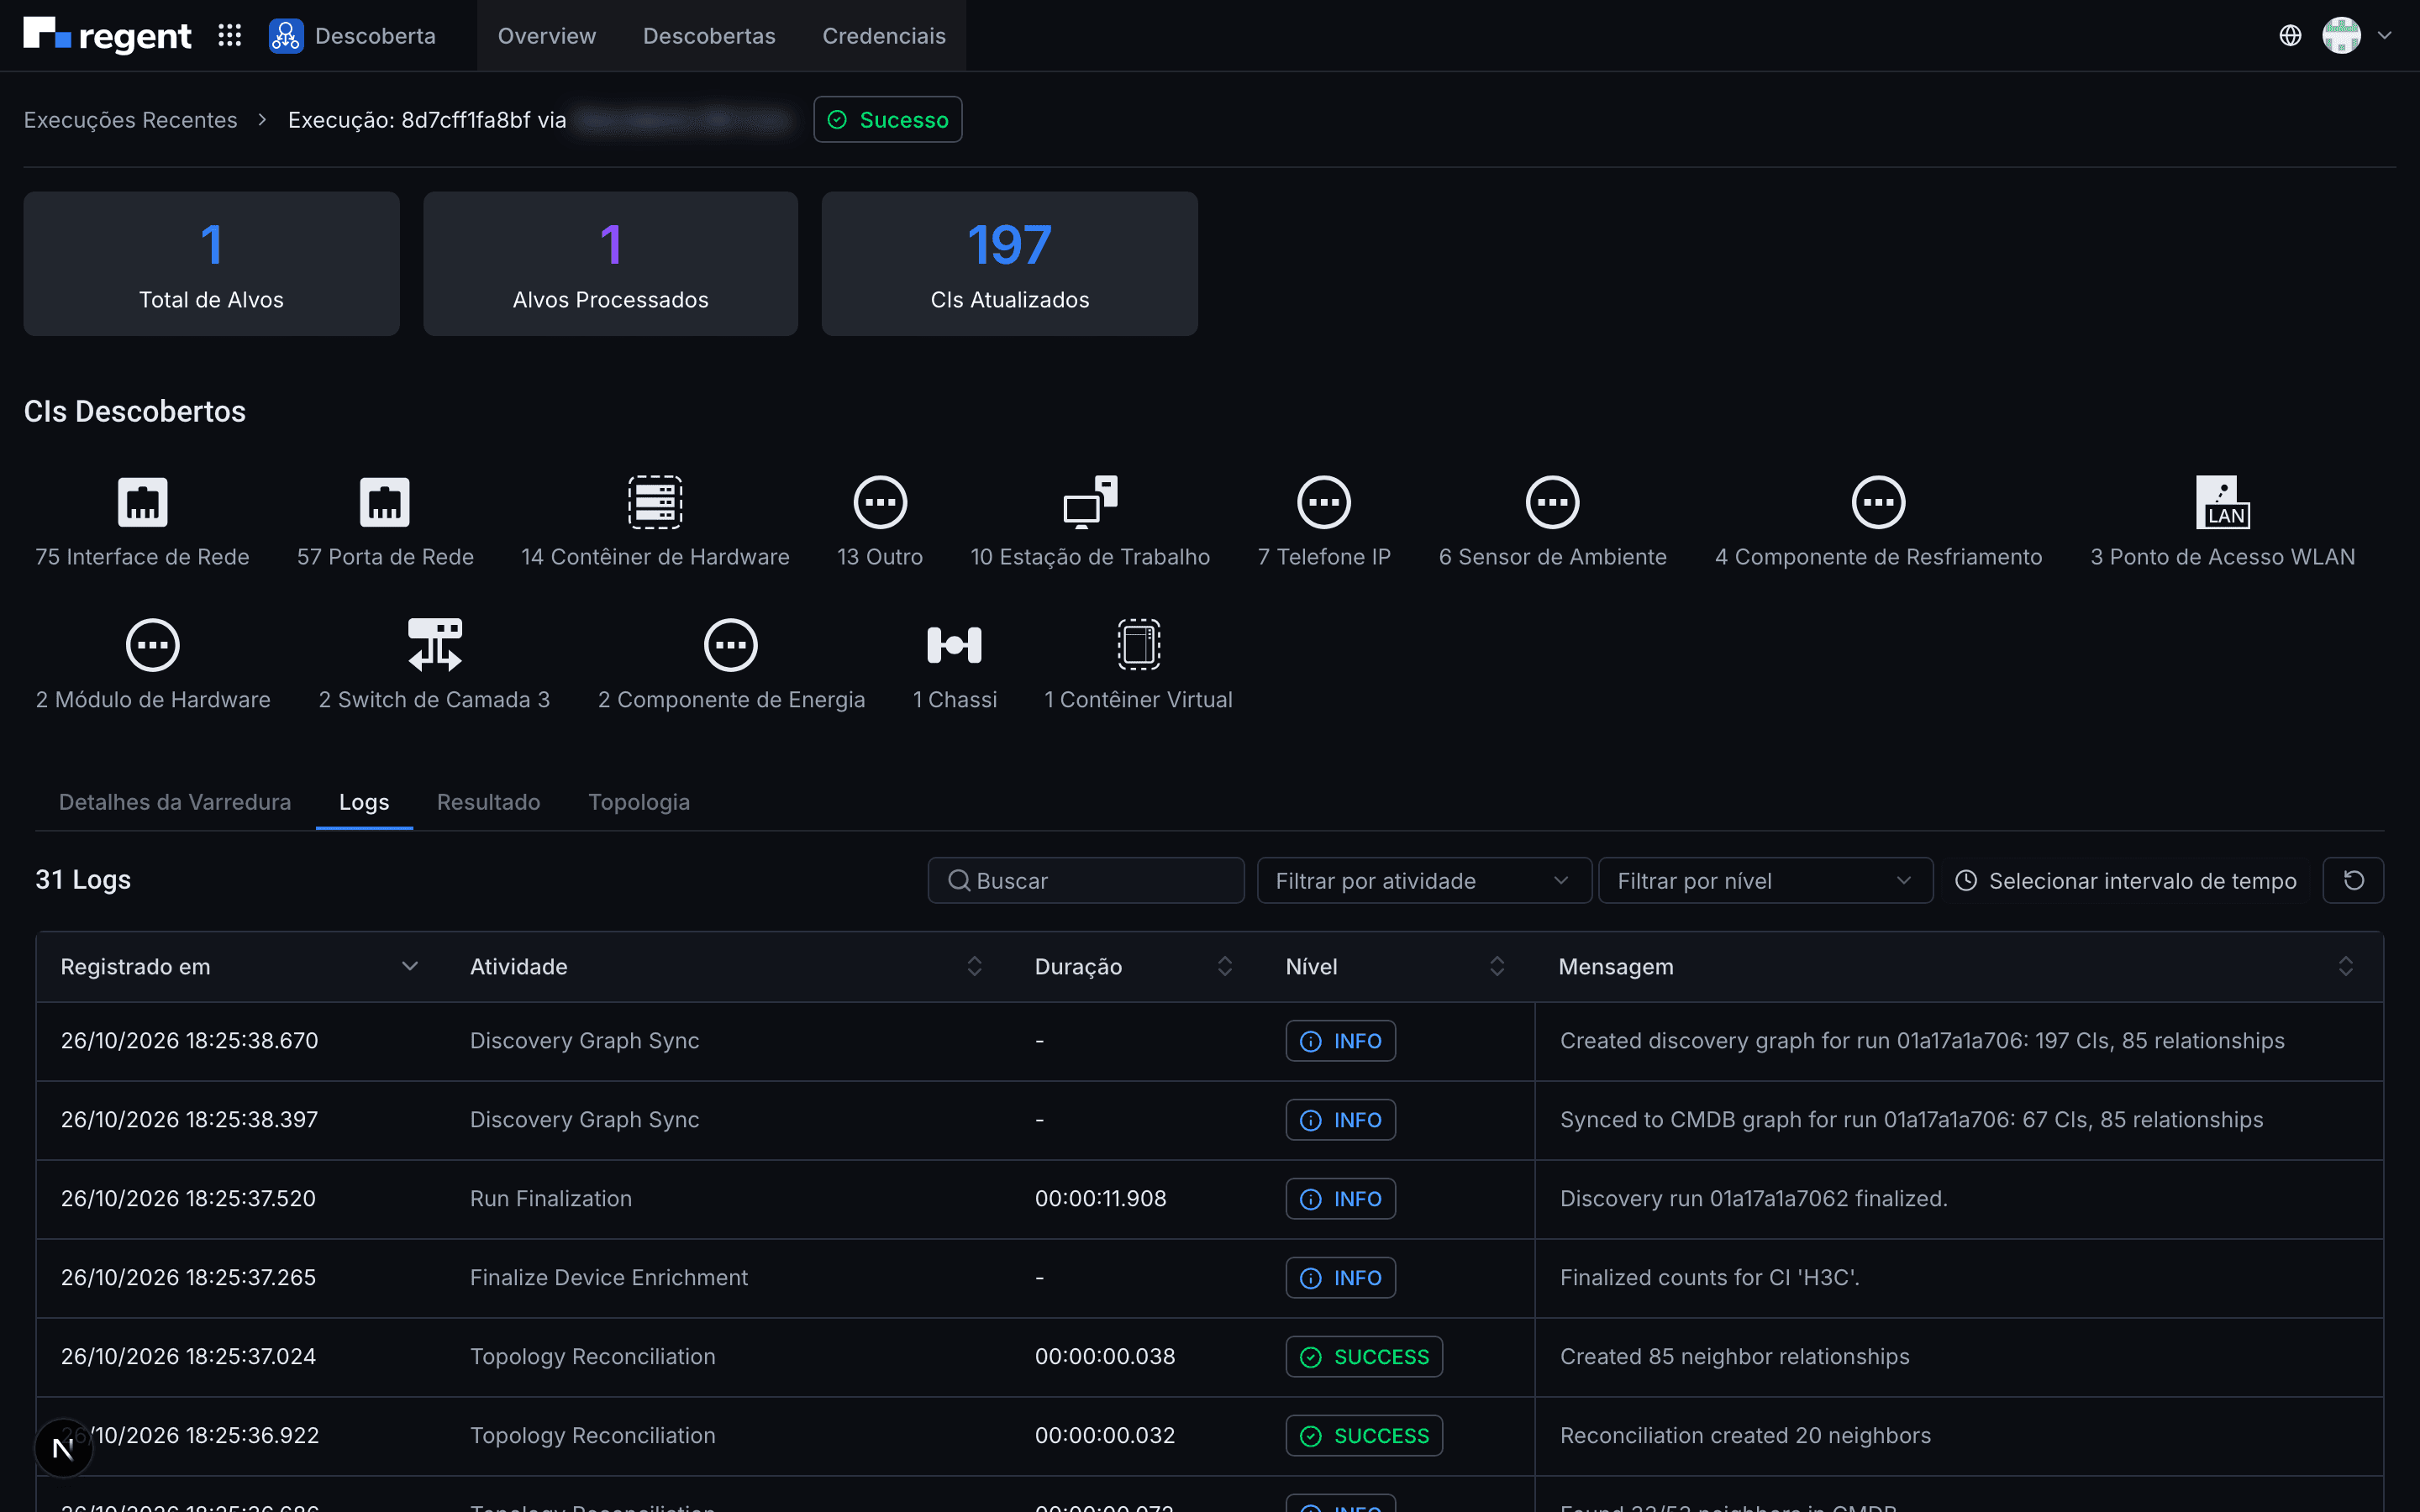Expand the user avatar menu
Viewport: 2420px width, 1512px height.
pos(2357,36)
